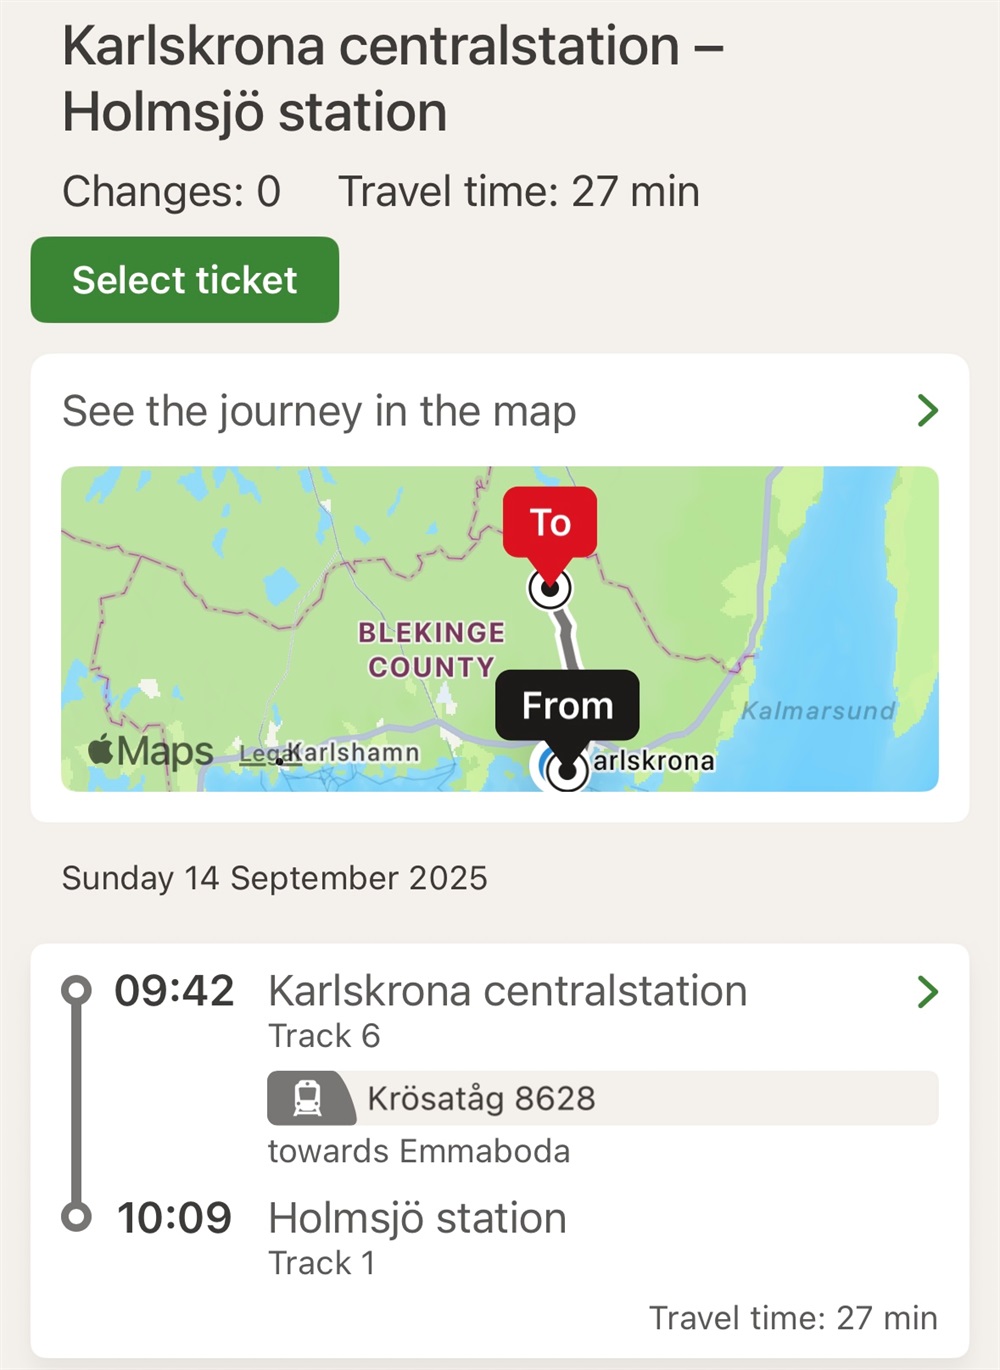
Task: Tap the destination circle marker under To
Action: [550, 588]
